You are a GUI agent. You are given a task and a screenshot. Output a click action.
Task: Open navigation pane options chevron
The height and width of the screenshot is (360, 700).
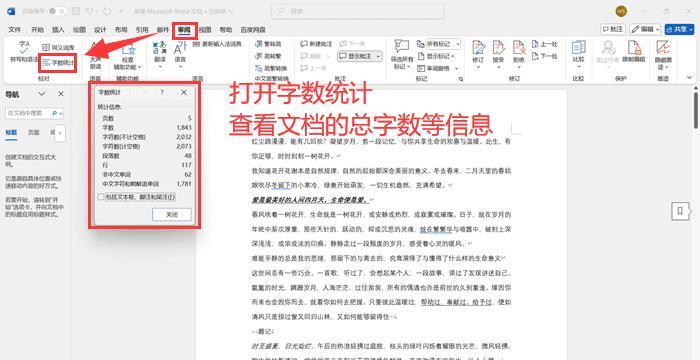[42, 94]
